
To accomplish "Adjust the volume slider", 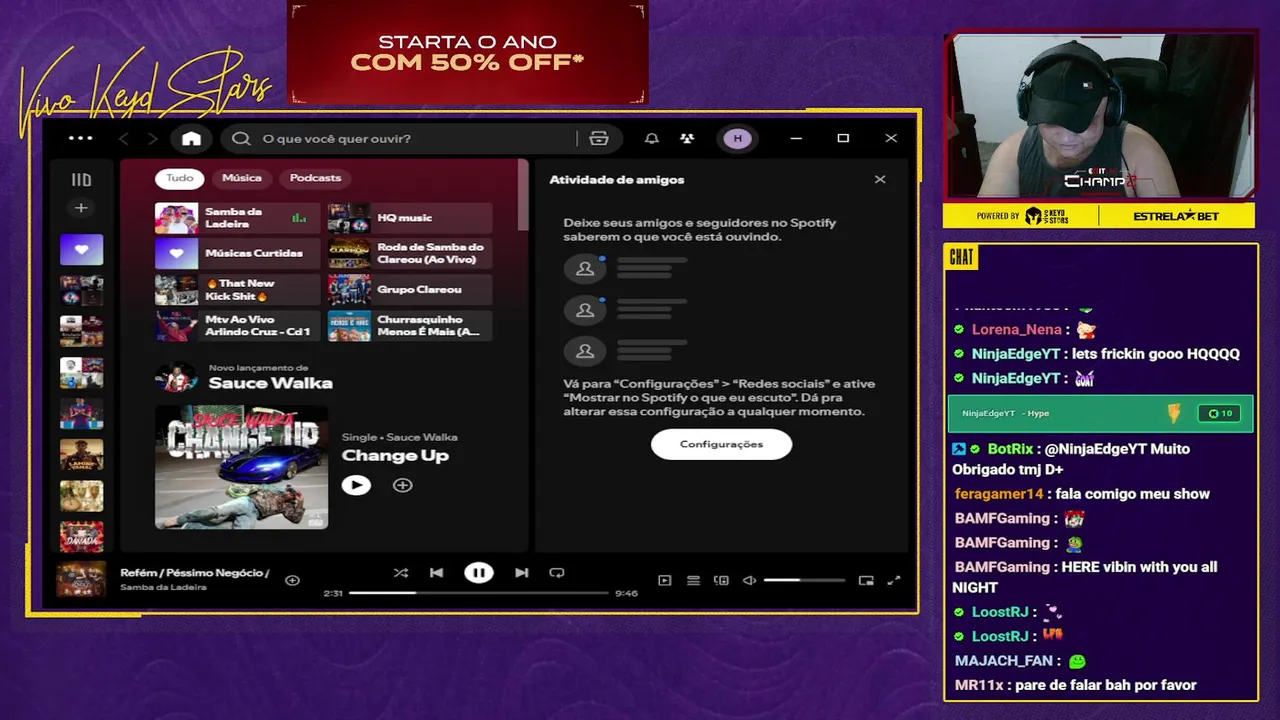I will (x=805, y=580).
